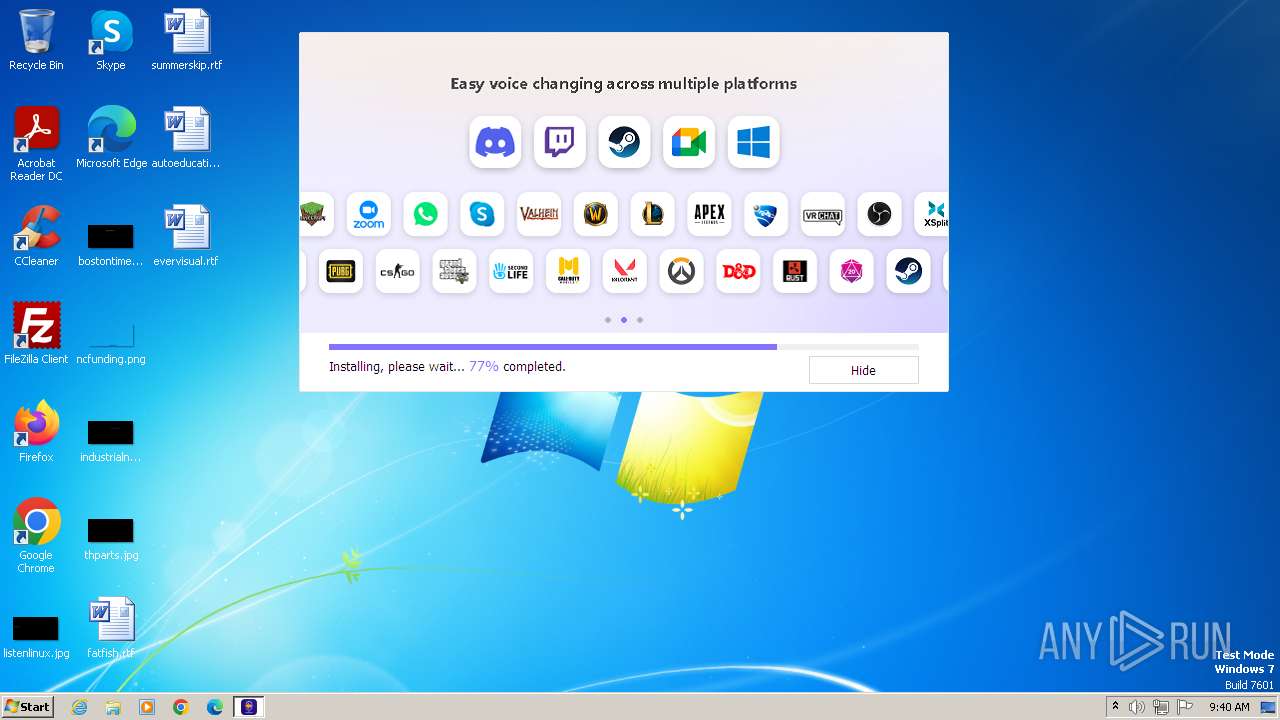This screenshot has height=720, width=1280.
Task: Select the FileZilla Client shortcut
Action: point(36,334)
